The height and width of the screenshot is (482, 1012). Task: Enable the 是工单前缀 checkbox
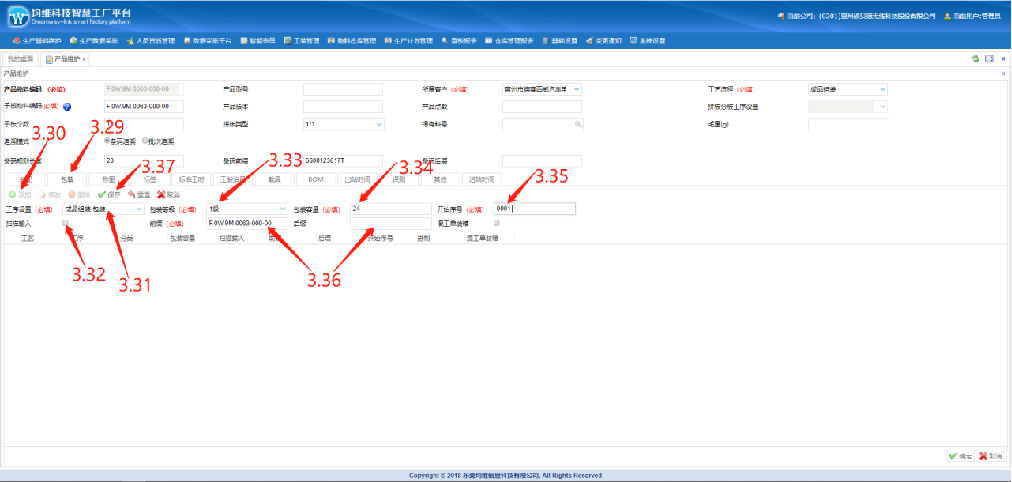(497, 224)
